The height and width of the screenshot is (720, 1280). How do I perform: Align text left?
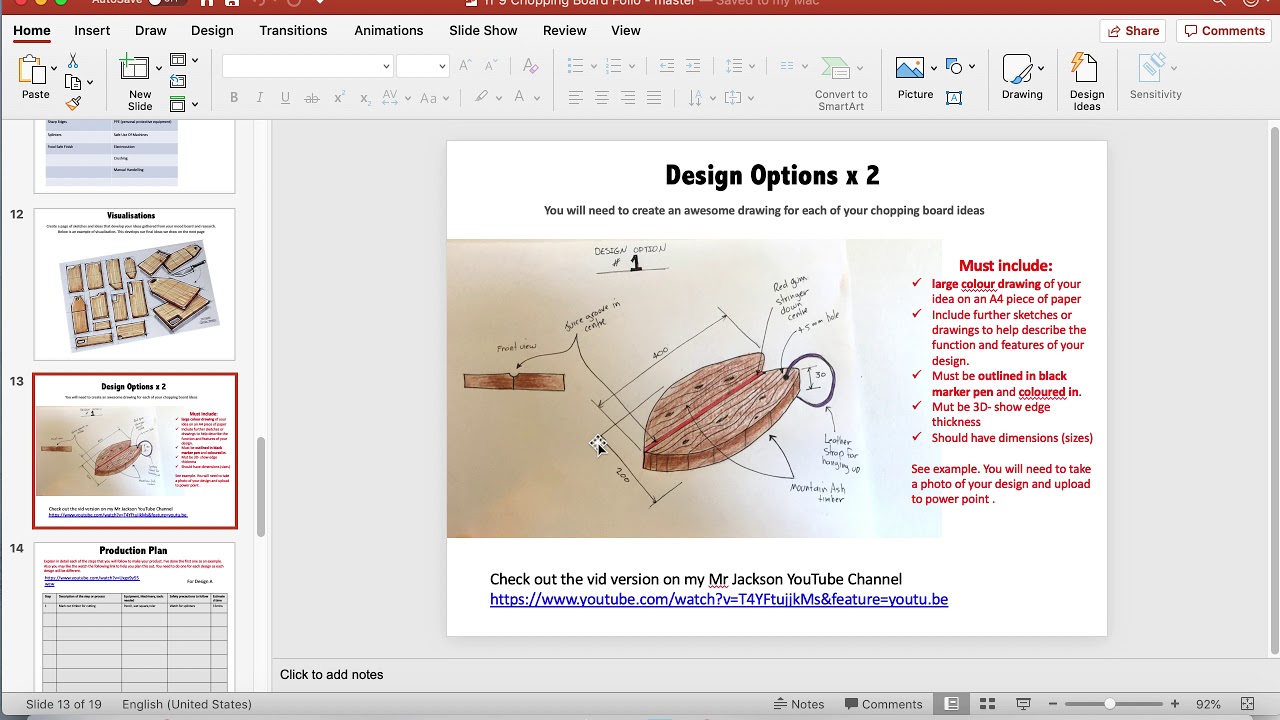pyautogui.click(x=576, y=98)
